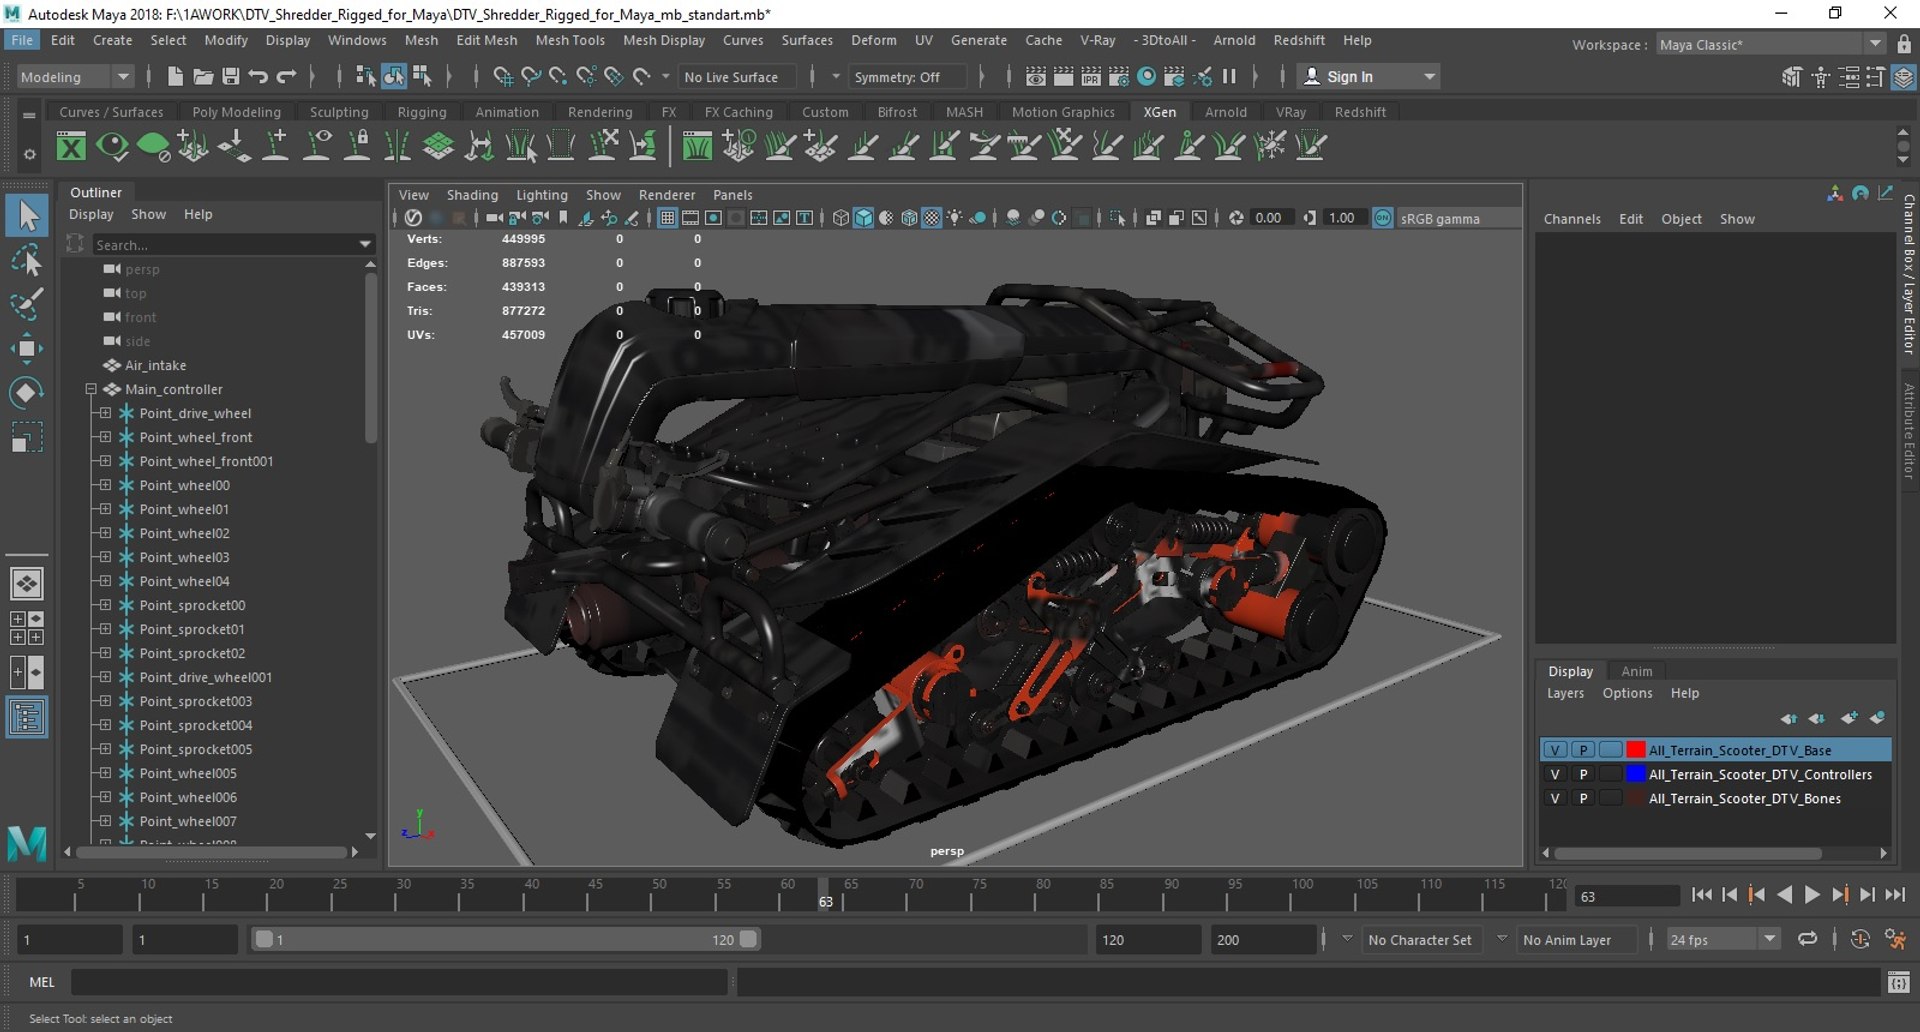The image size is (1920, 1032).
Task: Open Channels menu in Channel Box
Action: pyautogui.click(x=1571, y=219)
